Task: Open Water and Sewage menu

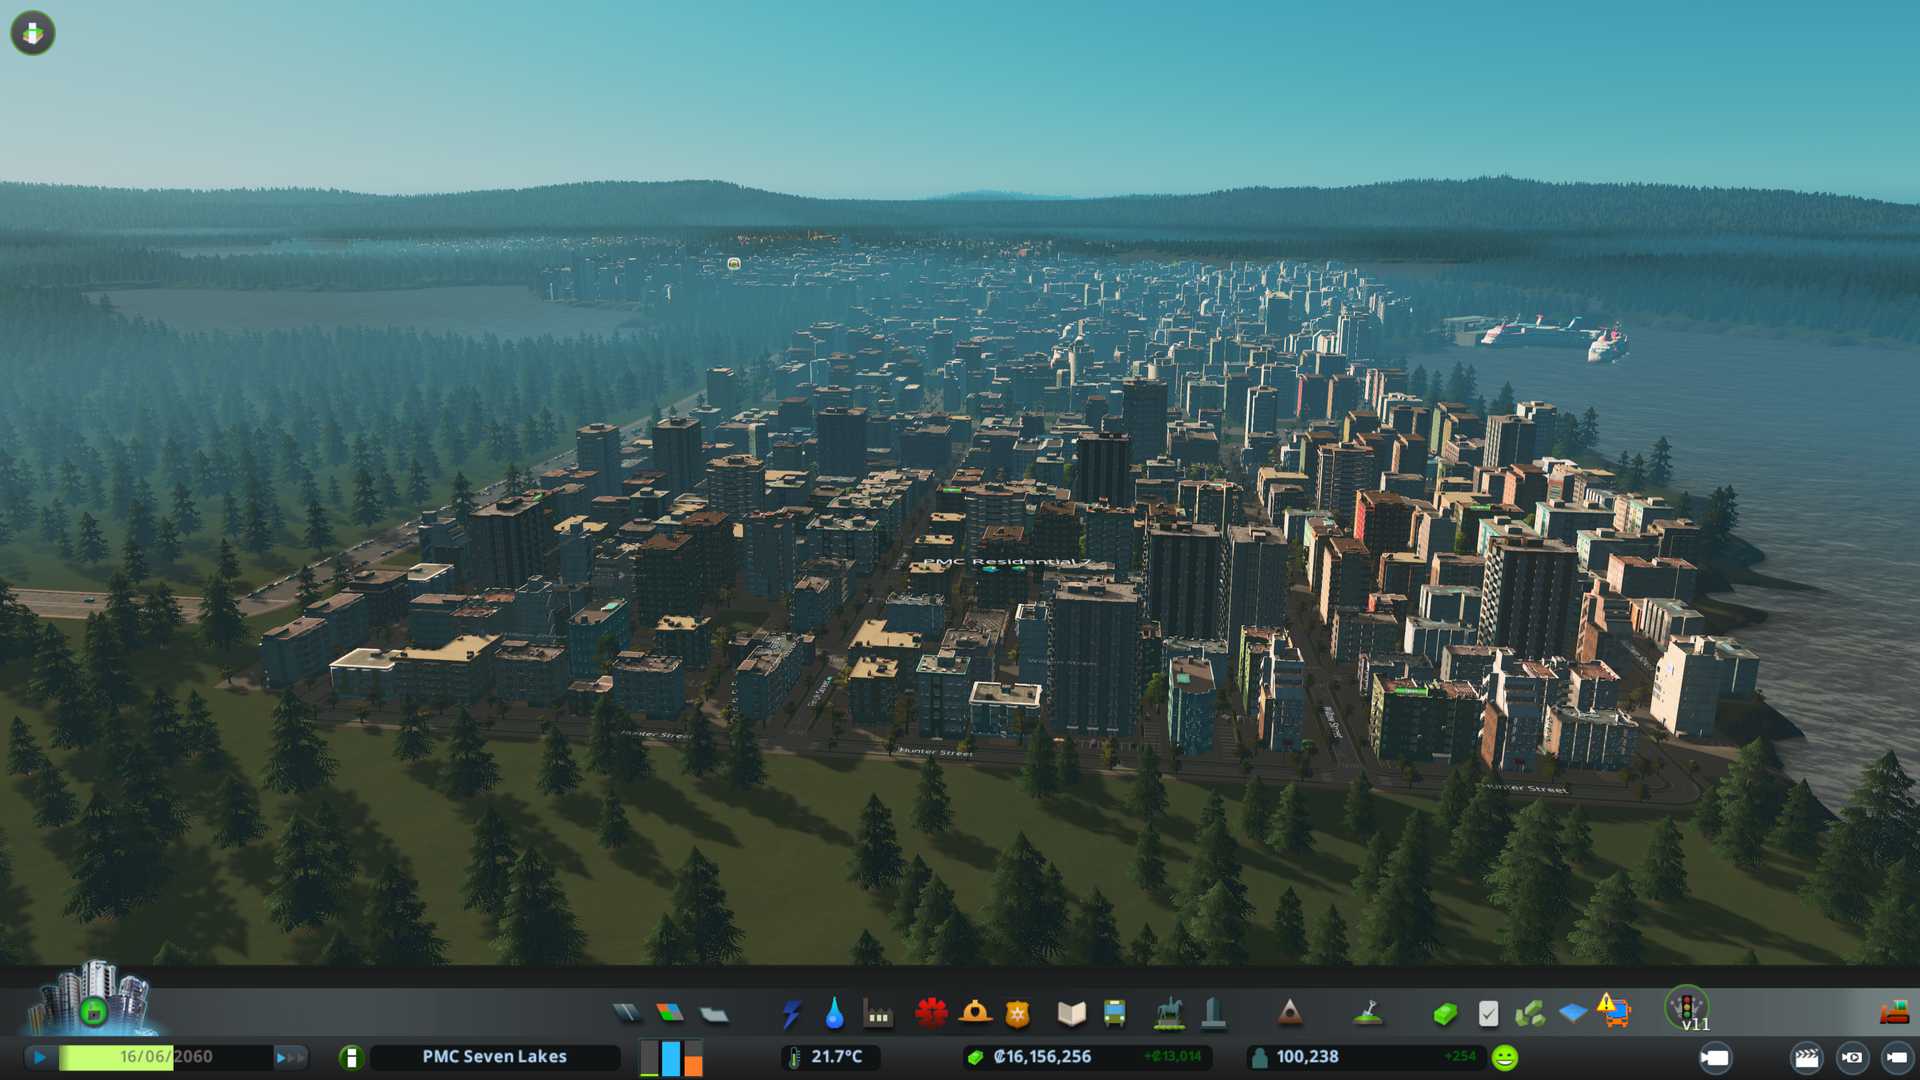Action: (834, 1014)
